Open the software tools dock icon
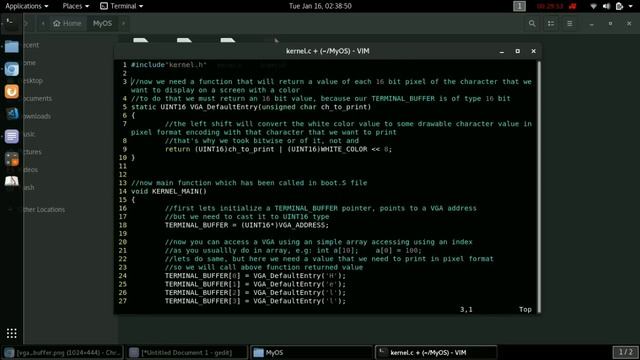 11,159
